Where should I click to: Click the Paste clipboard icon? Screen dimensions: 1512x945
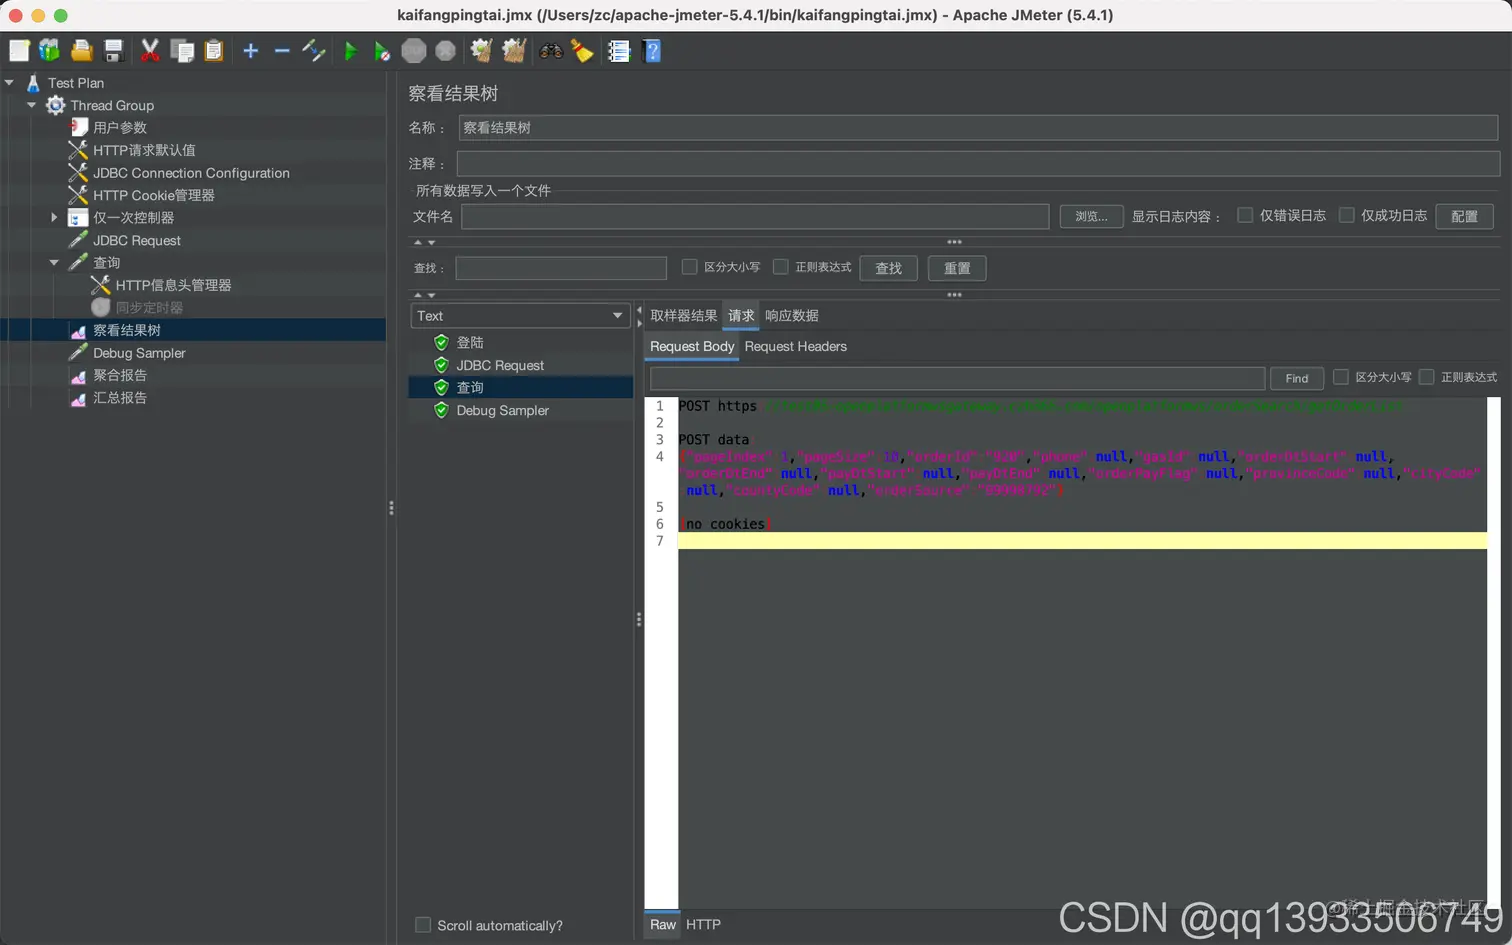click(x=214, y=50)
